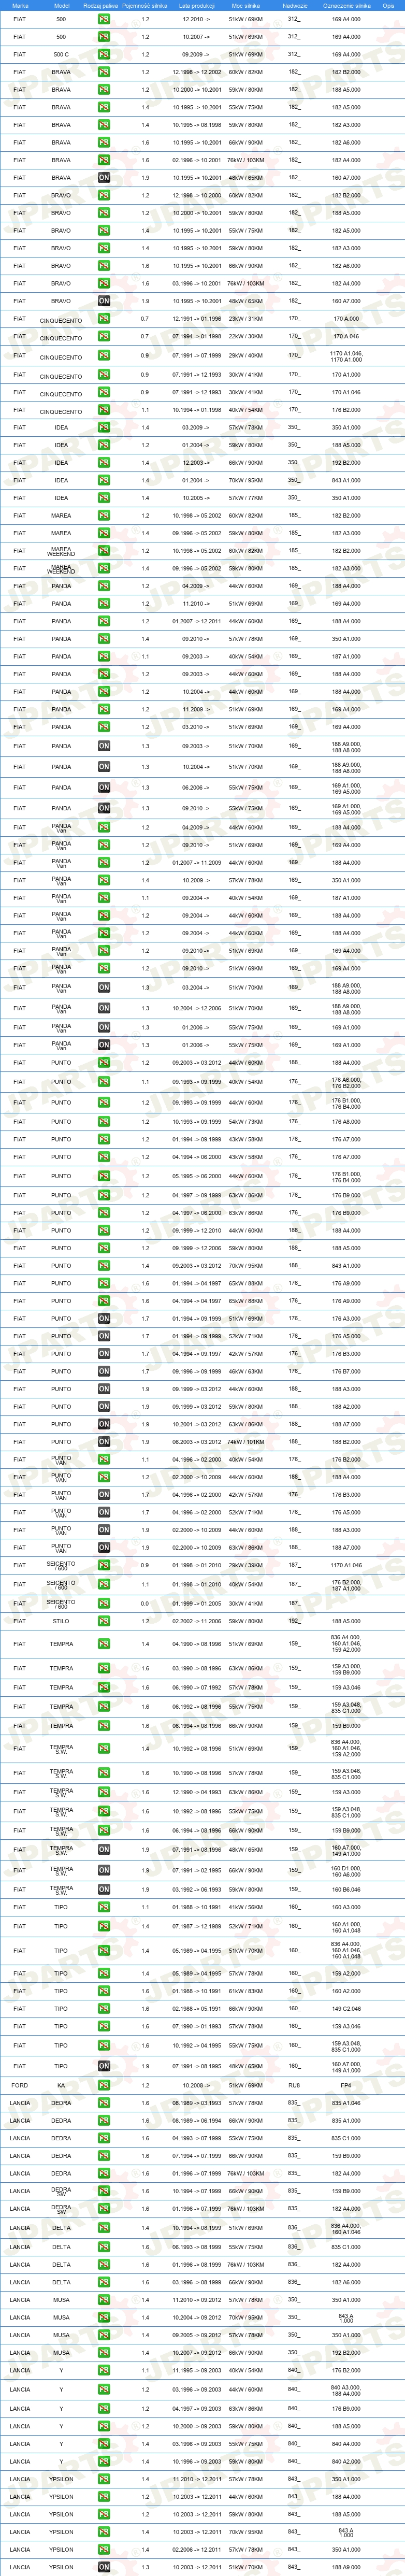Click the diesel ON icon in the TIPO 1.9 row
The image size is (405, 2576).
(x=104, y=2065)
